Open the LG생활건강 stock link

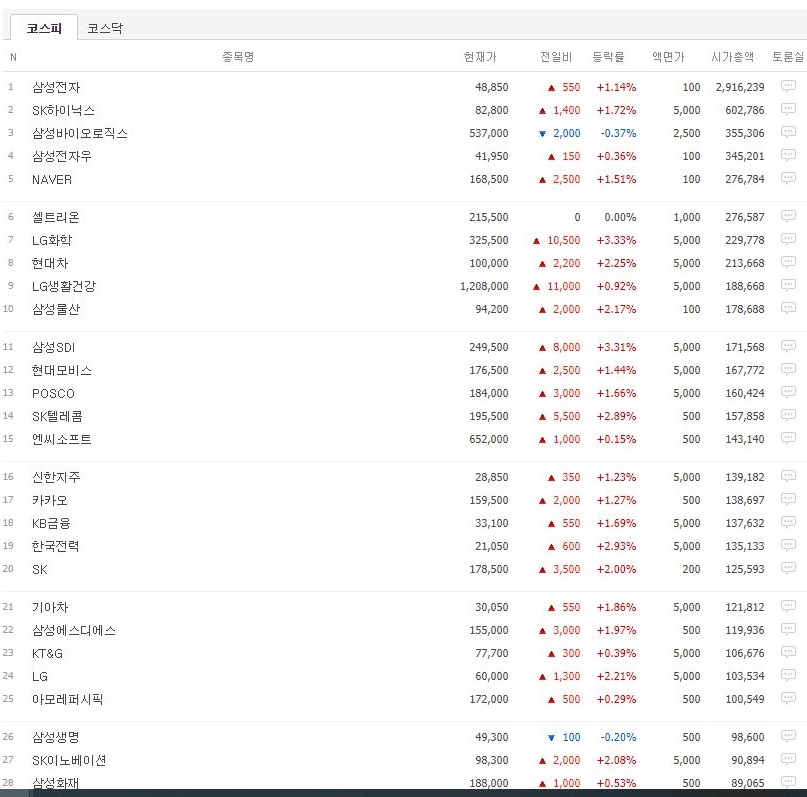click(x=64, y=286)
